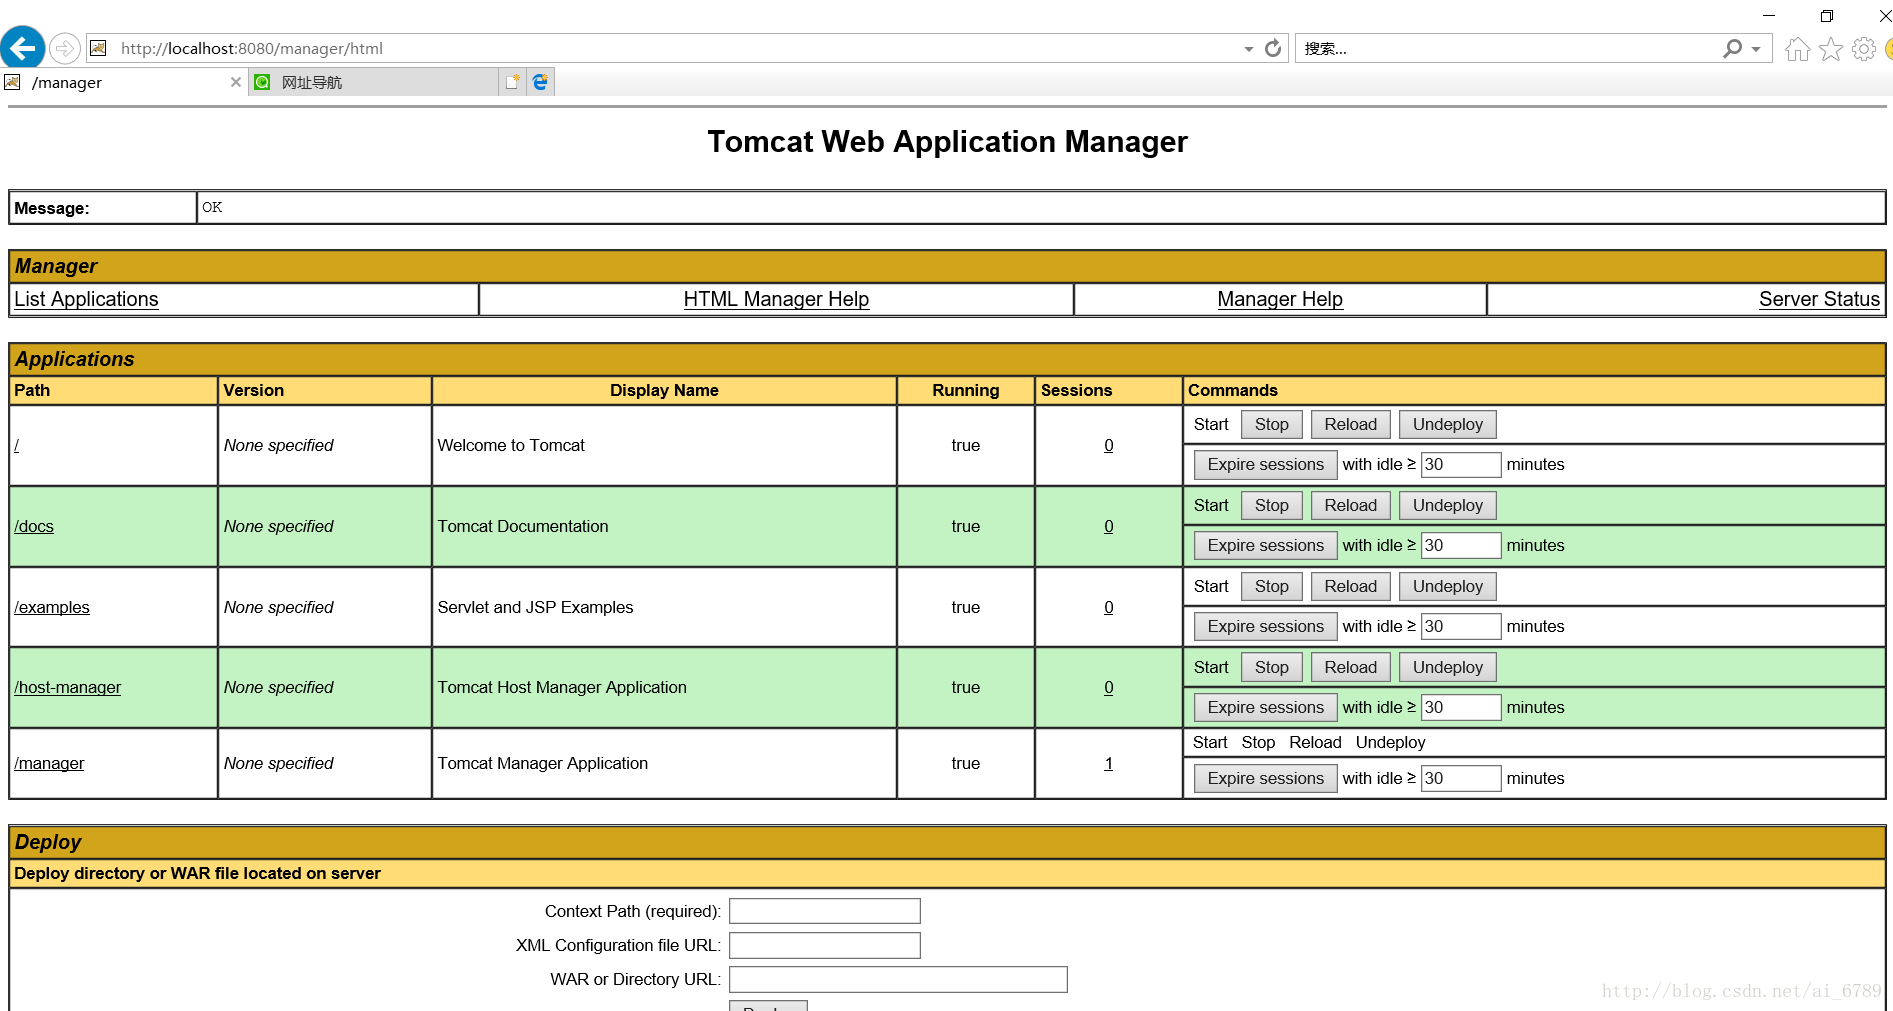
Task: Reload the Tomcat Host Manager Application
Action: tap(1350, 667)
